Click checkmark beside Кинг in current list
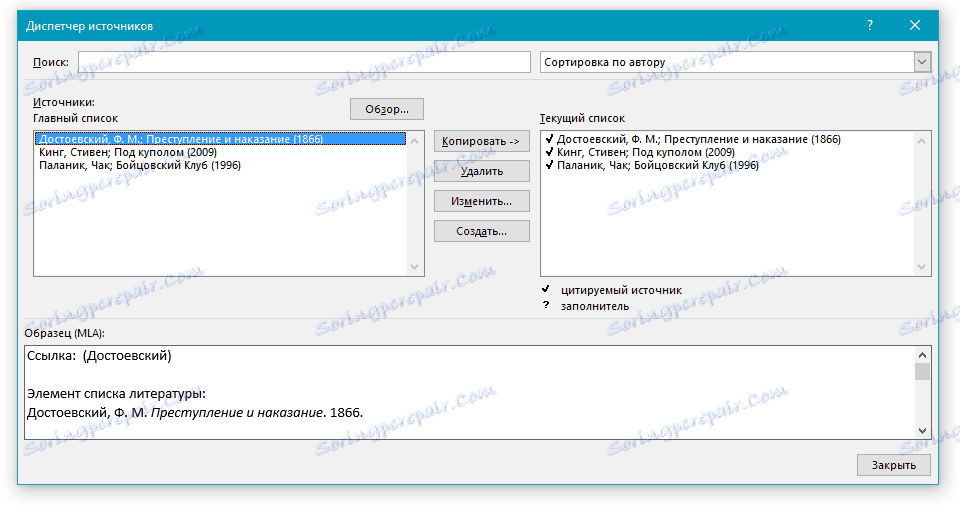This screenshot has width=960, height=507. (549, 151)
